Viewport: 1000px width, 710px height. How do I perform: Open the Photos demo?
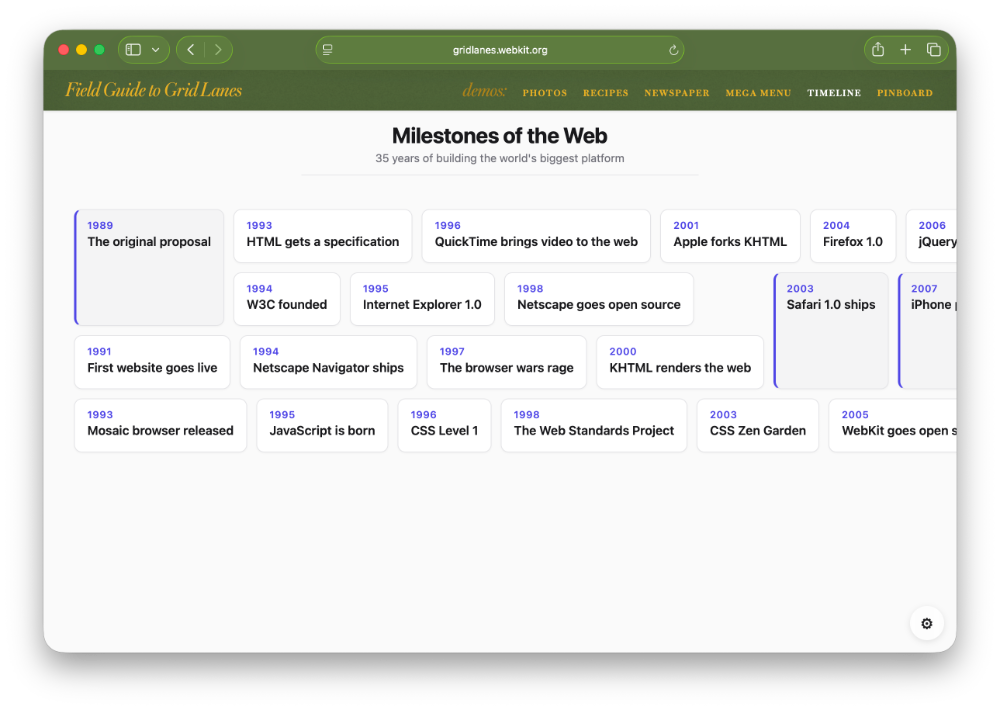[x=545, y=93]
